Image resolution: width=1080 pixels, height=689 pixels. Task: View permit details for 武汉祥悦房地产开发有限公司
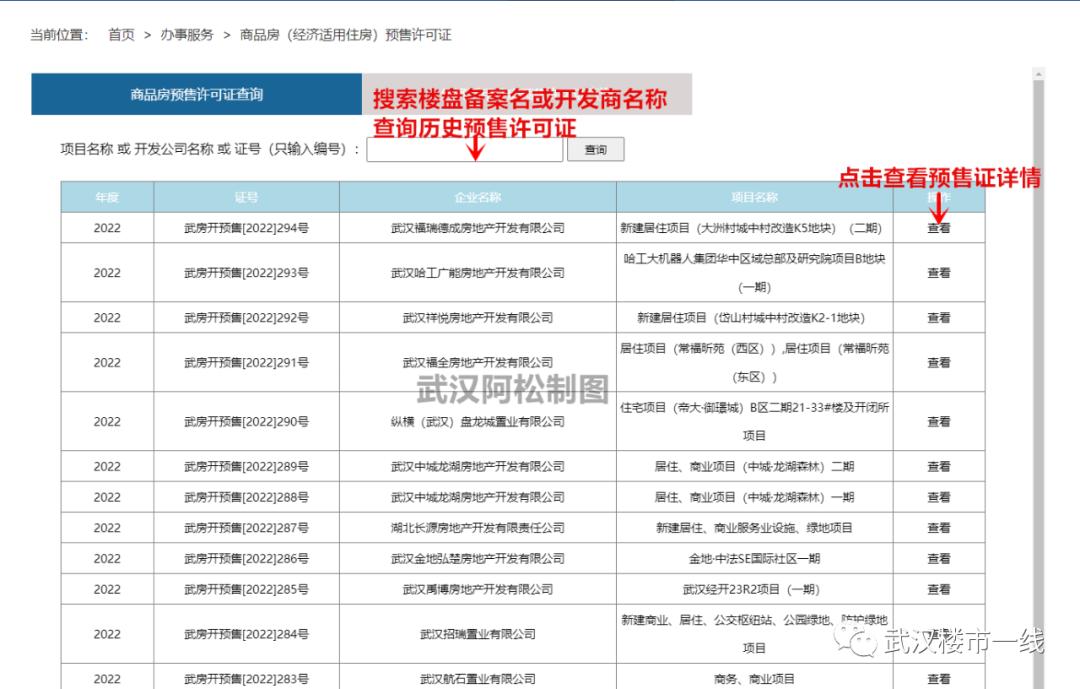tap(938, 317)
